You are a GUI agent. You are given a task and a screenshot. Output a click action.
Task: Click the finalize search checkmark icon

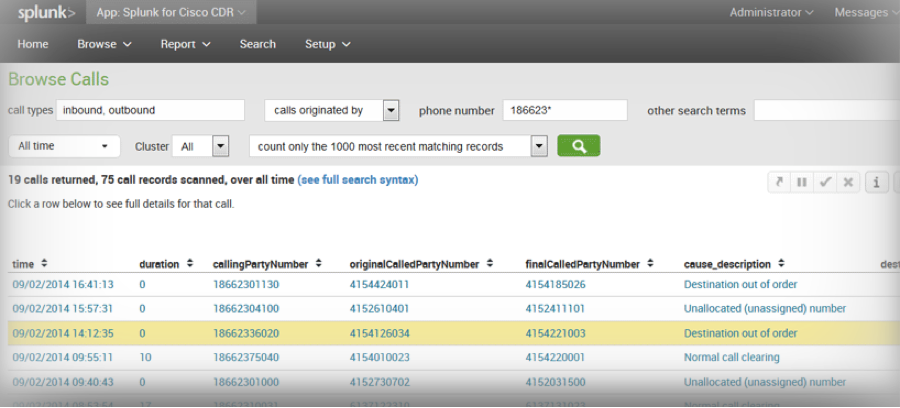825,182
